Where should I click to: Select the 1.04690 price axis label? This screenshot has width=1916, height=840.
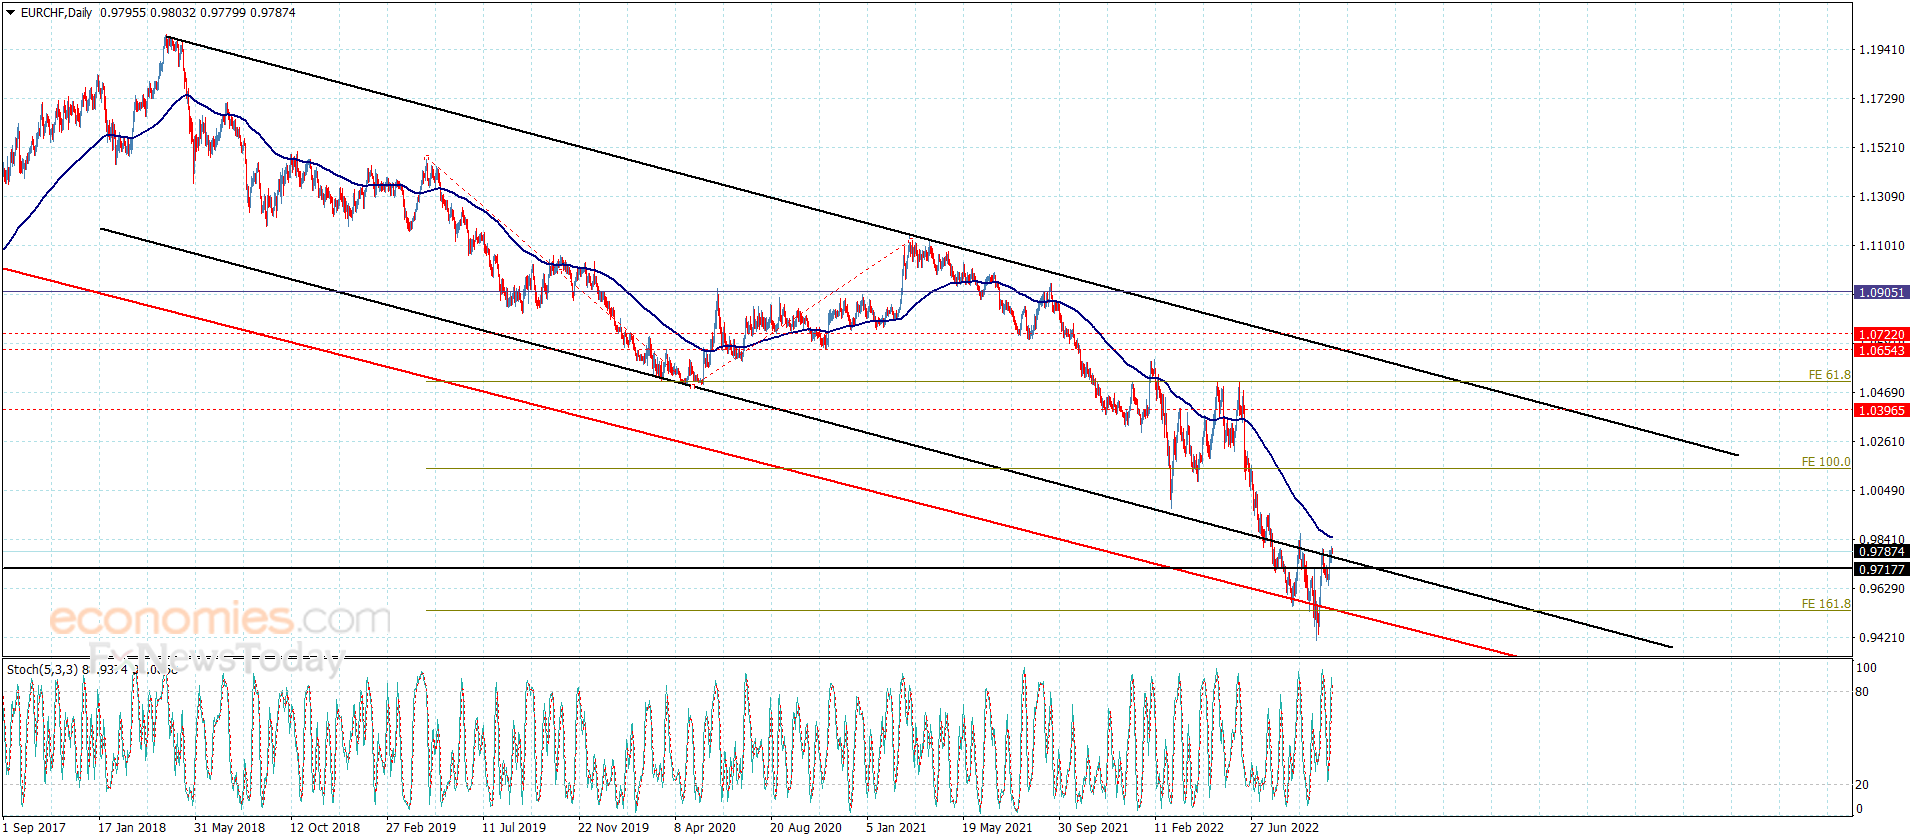[1881, 393]
